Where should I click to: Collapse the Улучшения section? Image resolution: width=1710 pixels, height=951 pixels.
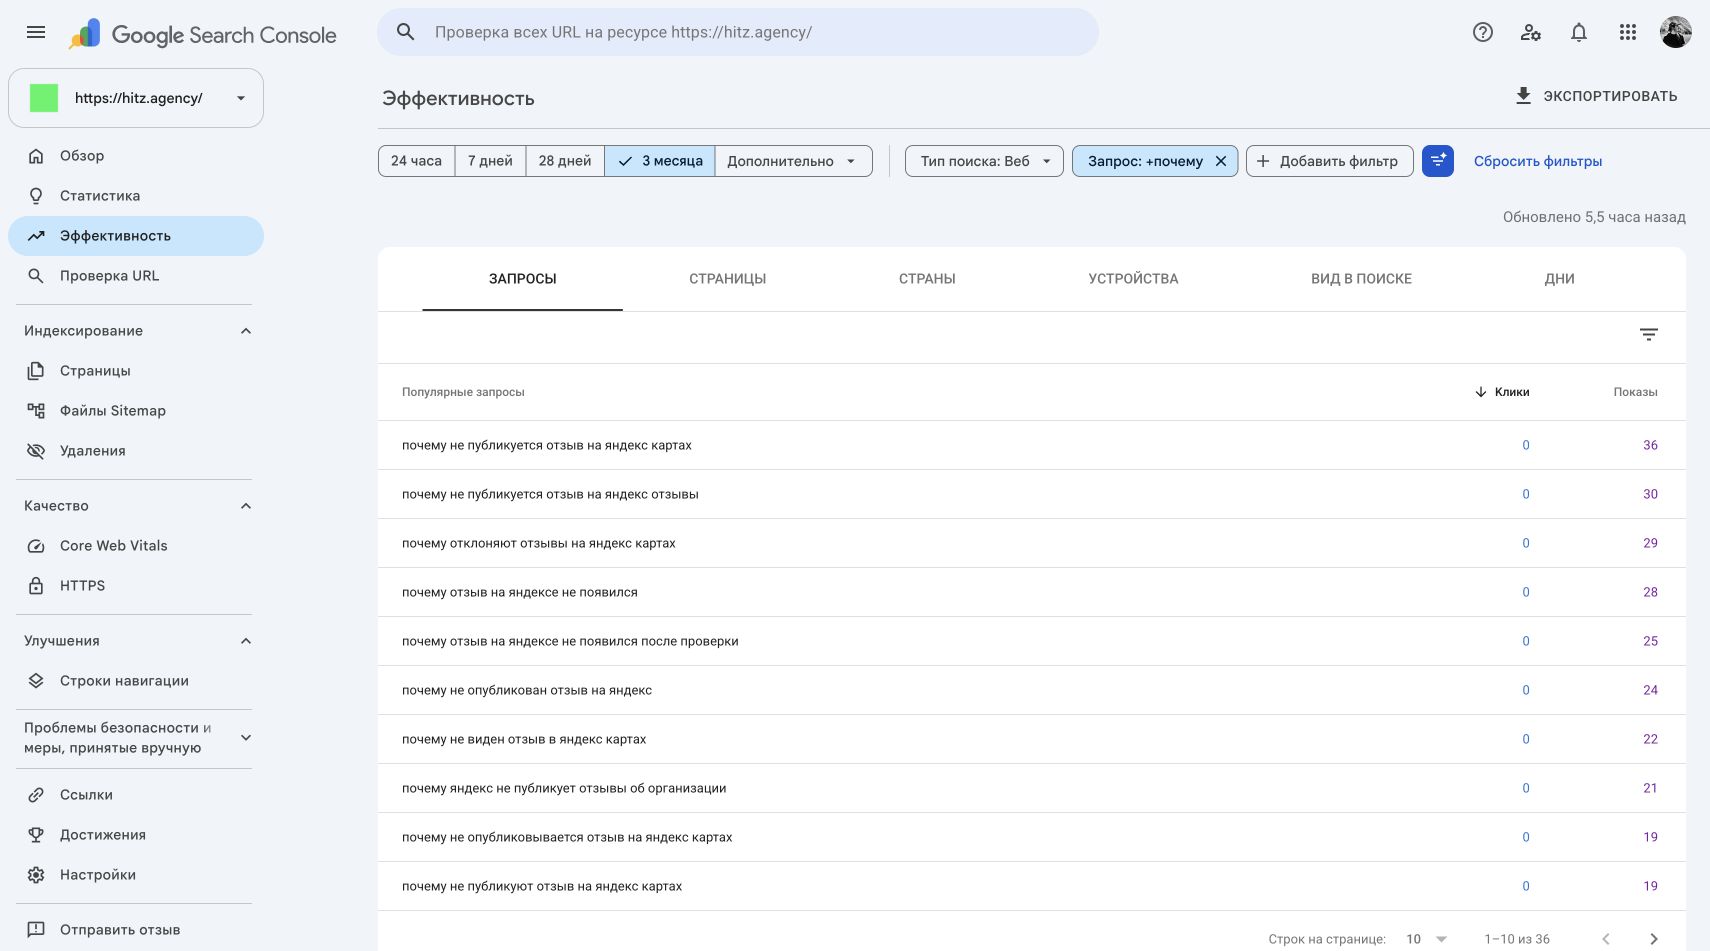click(246, 641)
